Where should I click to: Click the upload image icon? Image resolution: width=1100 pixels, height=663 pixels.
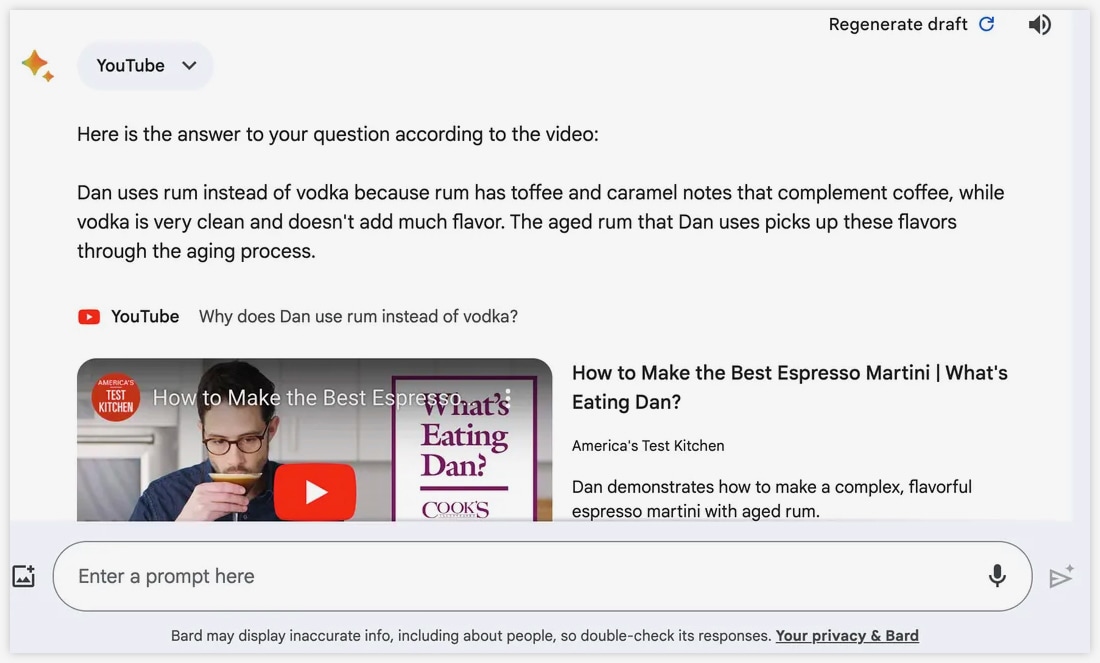[24, 576]
